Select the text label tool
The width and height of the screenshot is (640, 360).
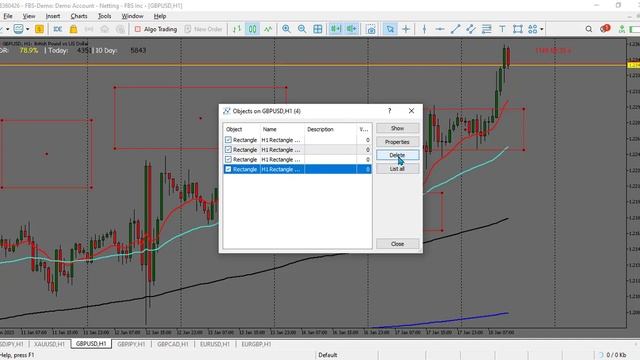tap(502, 29)
